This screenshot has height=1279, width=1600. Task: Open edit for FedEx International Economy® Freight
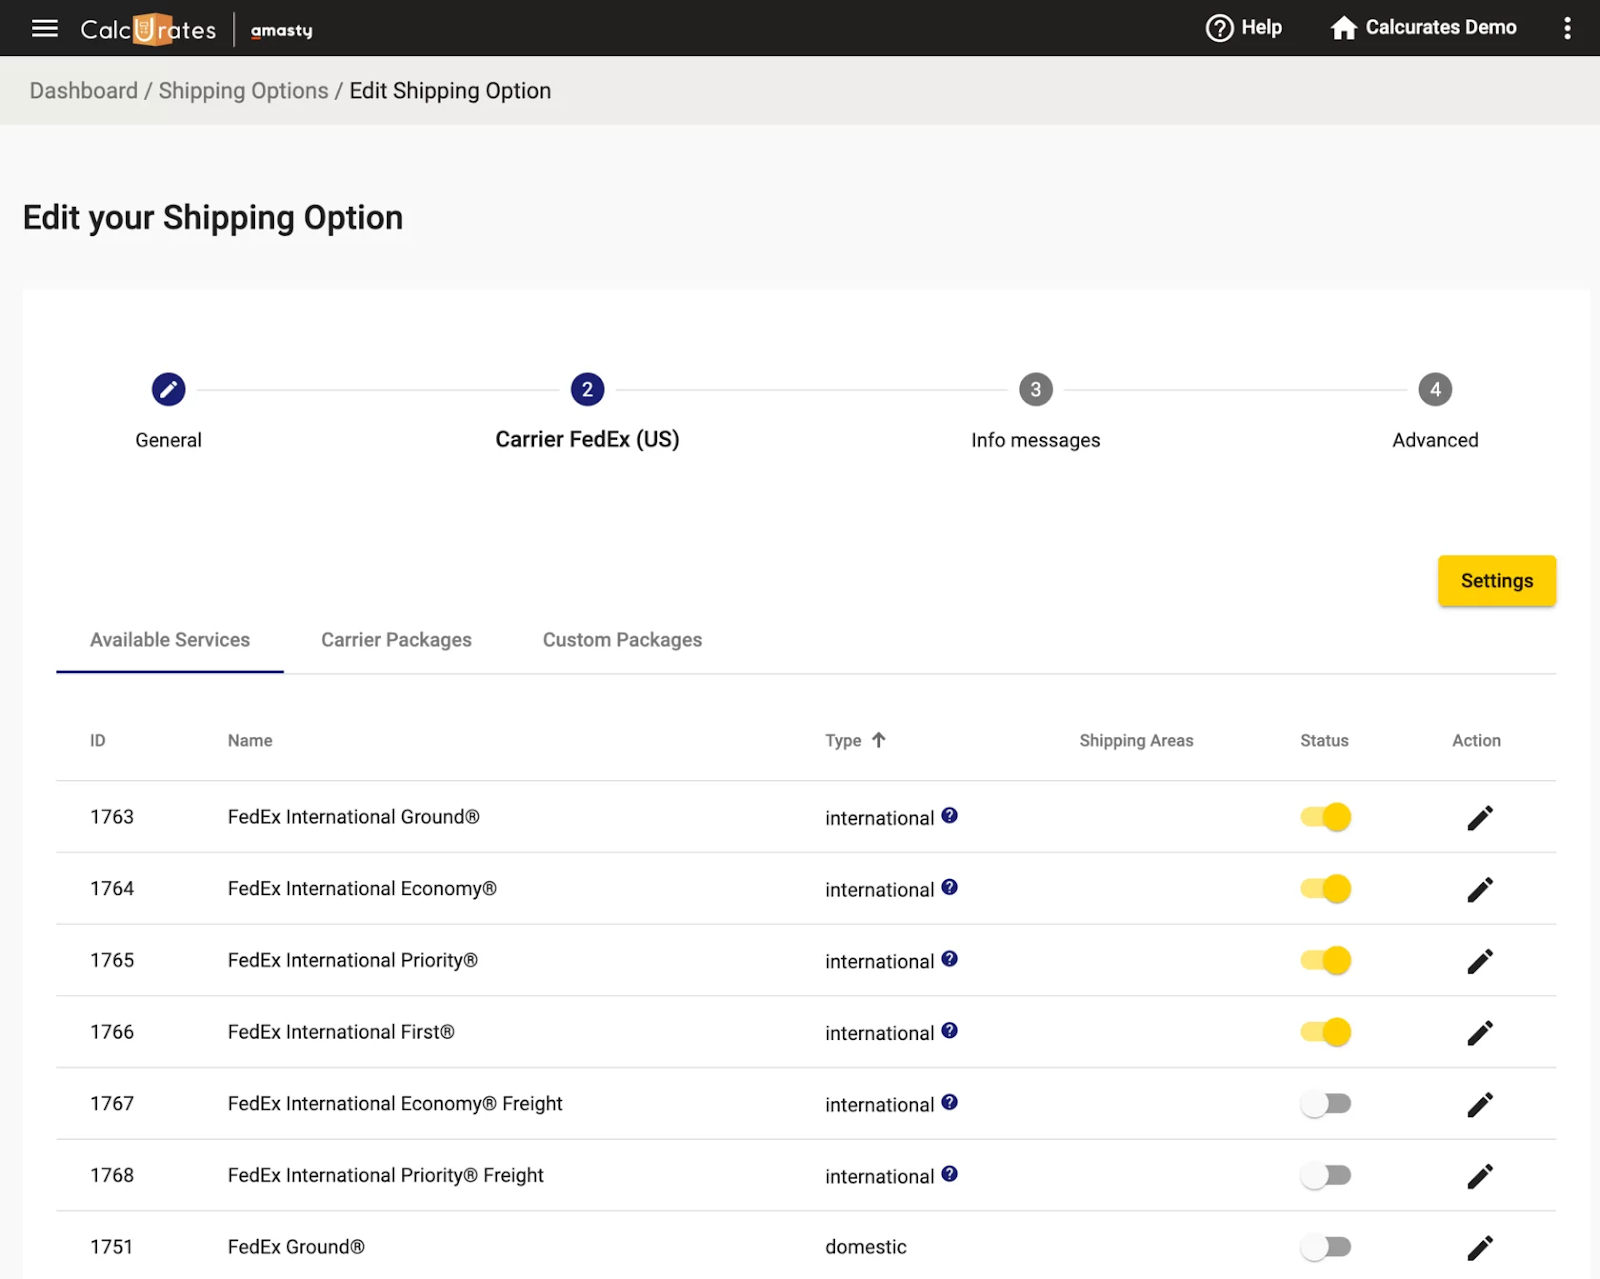coord(1479,1104)
